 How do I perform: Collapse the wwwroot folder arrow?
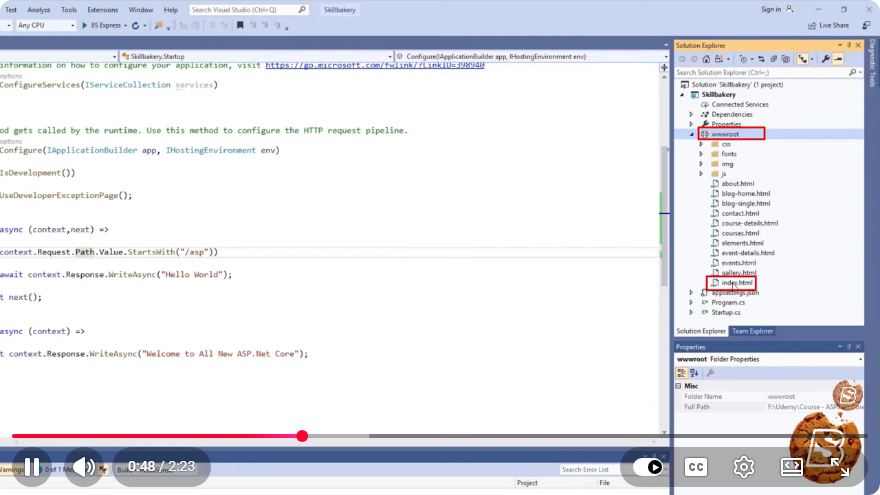pos(691,134)
